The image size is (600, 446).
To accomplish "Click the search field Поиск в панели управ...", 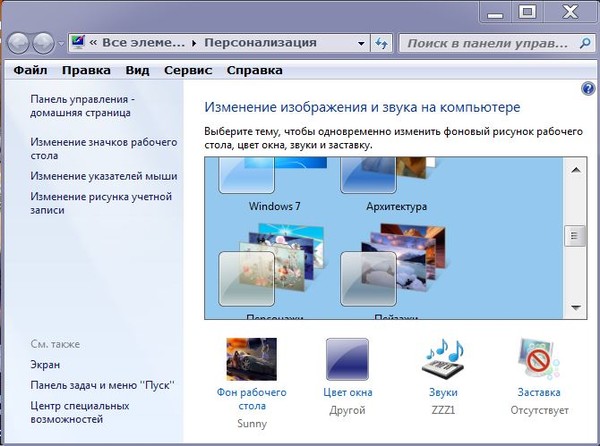I will click(488, 43).
